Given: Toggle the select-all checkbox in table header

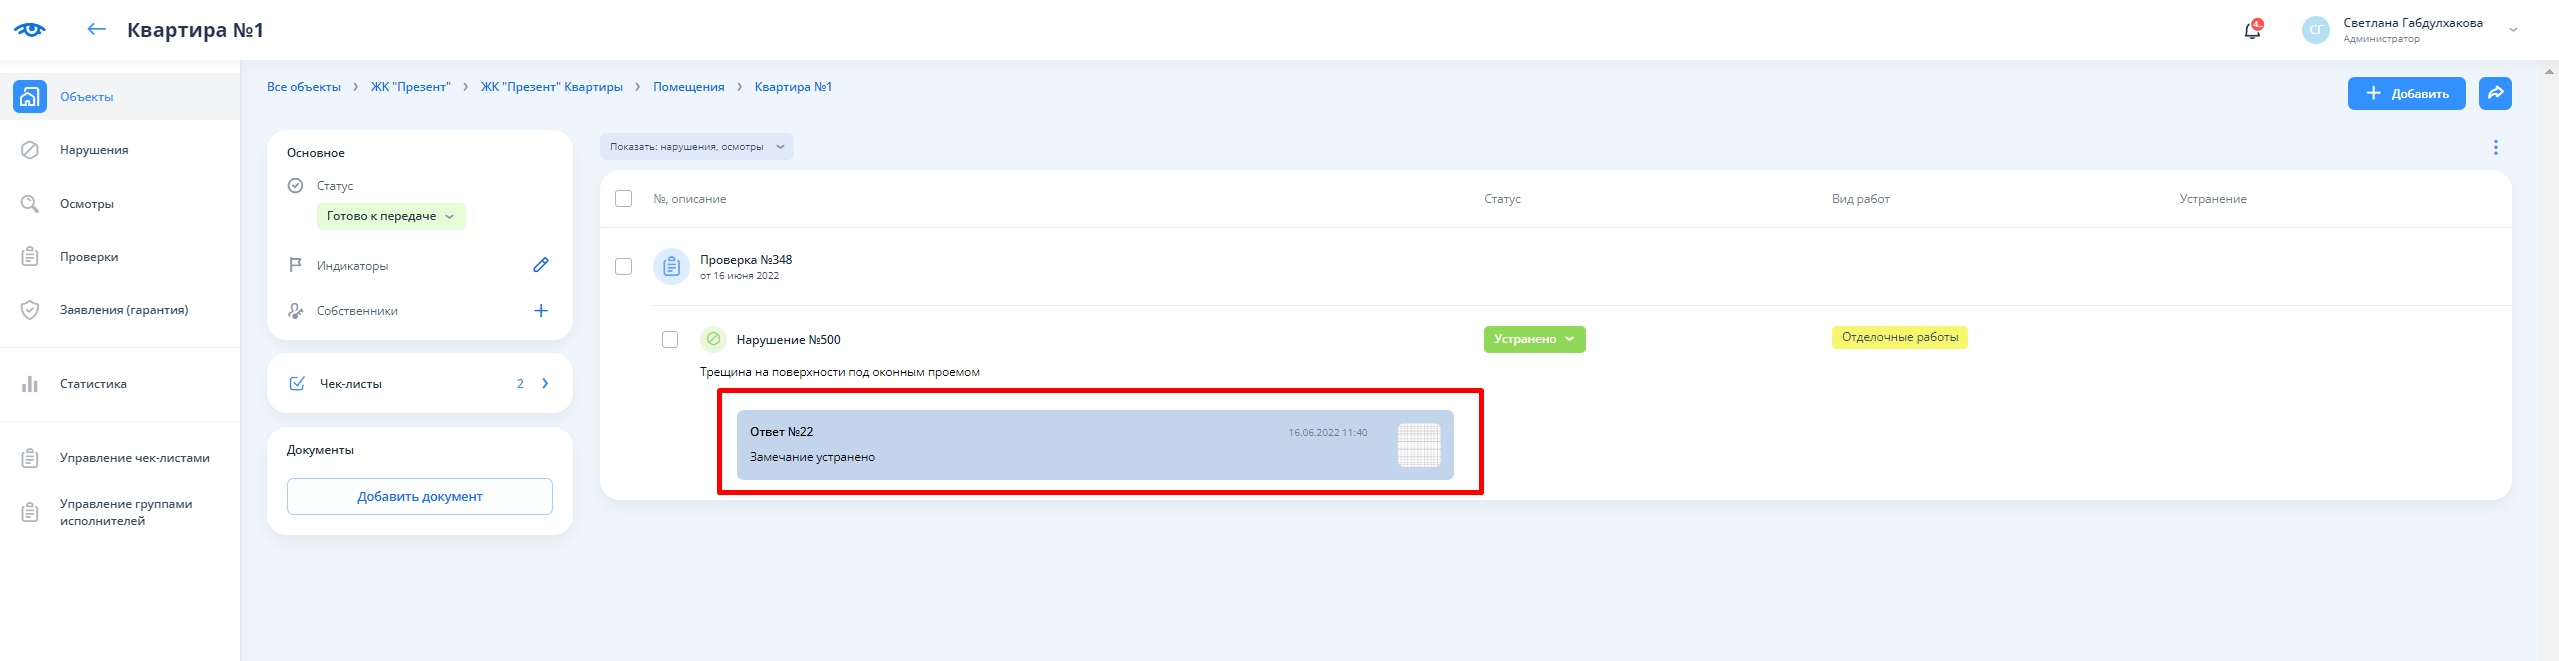Looking at the screenshot, I should click(x=623, y=199).
